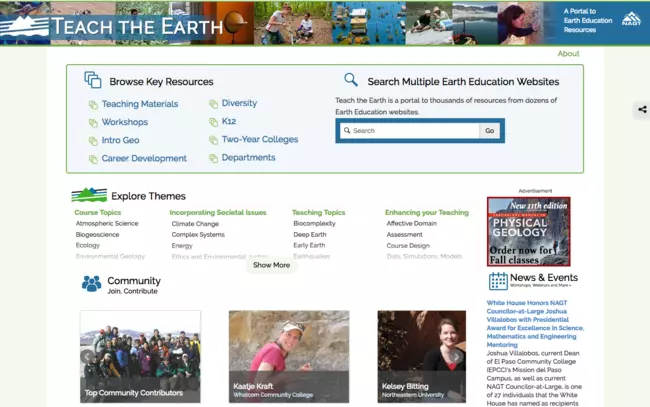Viewport: 650px width, 407px height.
Task: Open the Community heading link
Action: coord(134,281)
